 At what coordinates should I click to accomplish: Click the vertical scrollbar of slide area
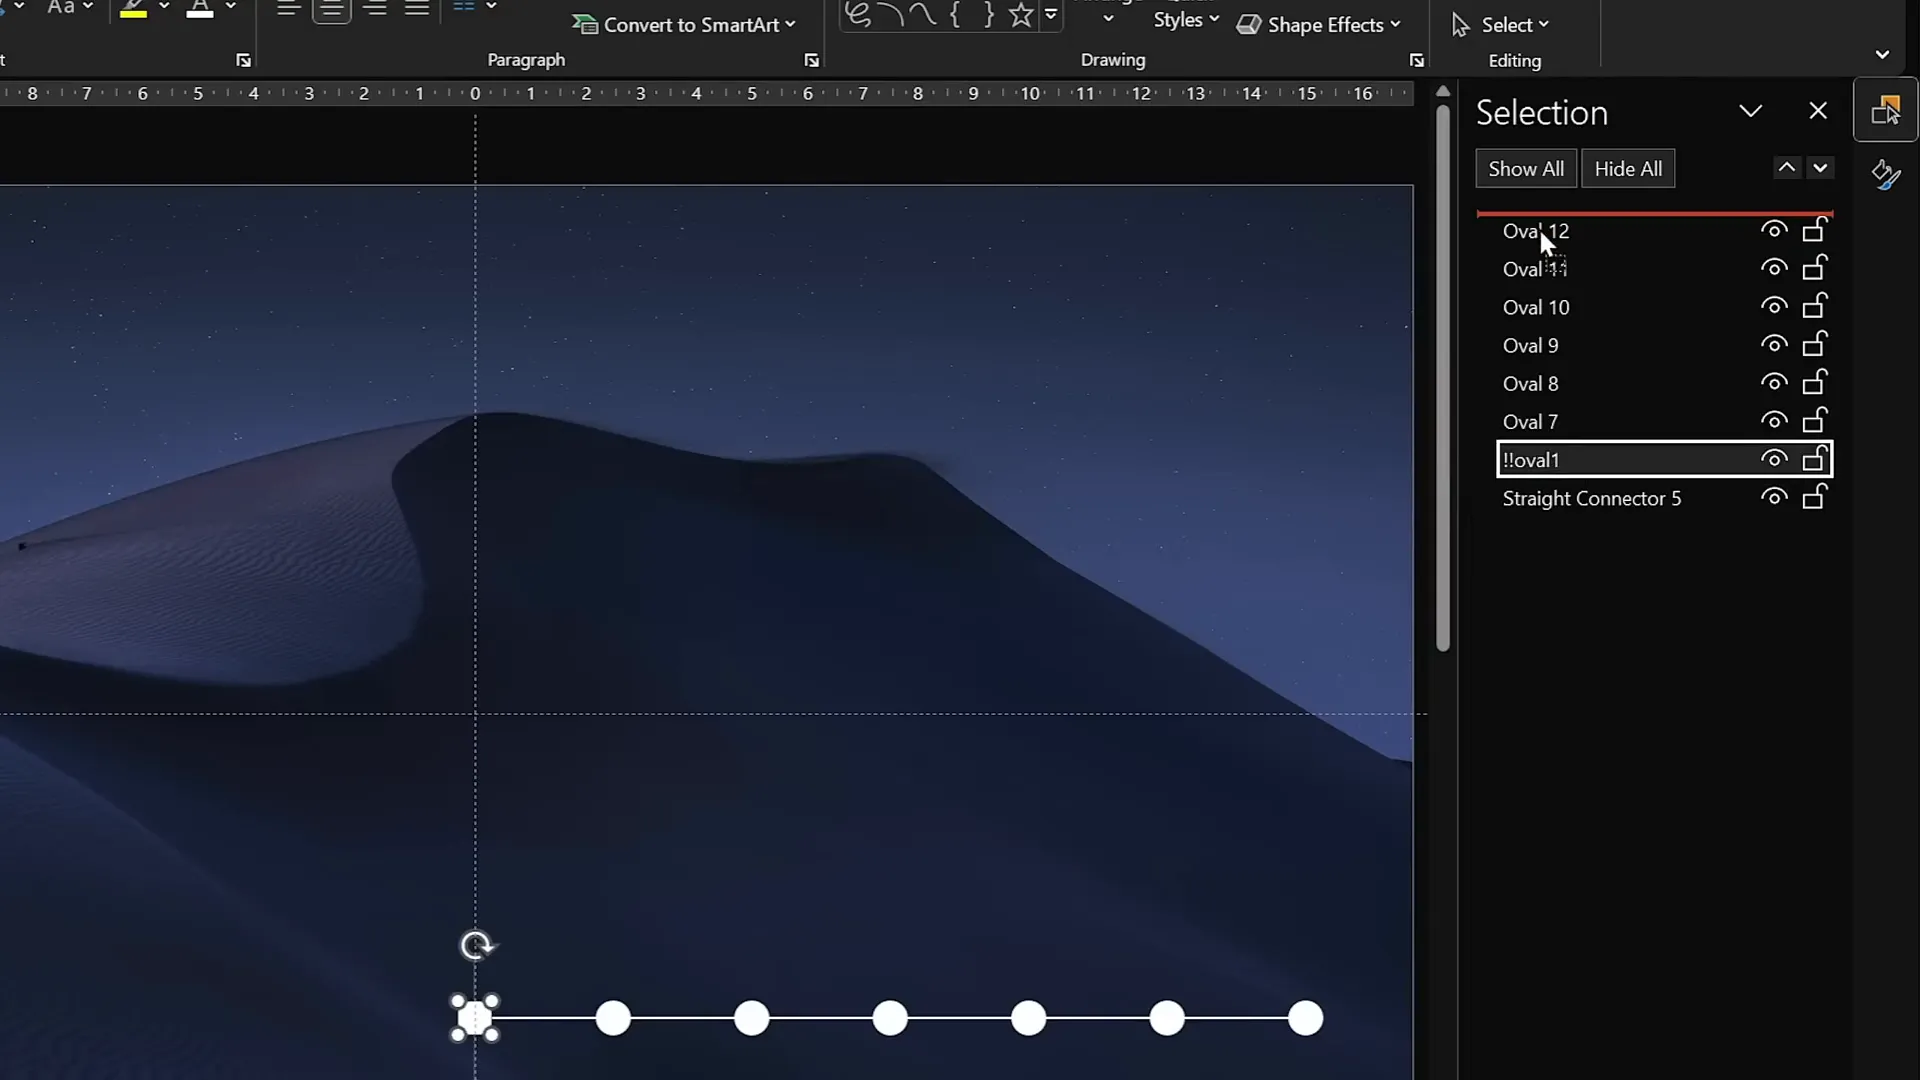coord(1442,380)
